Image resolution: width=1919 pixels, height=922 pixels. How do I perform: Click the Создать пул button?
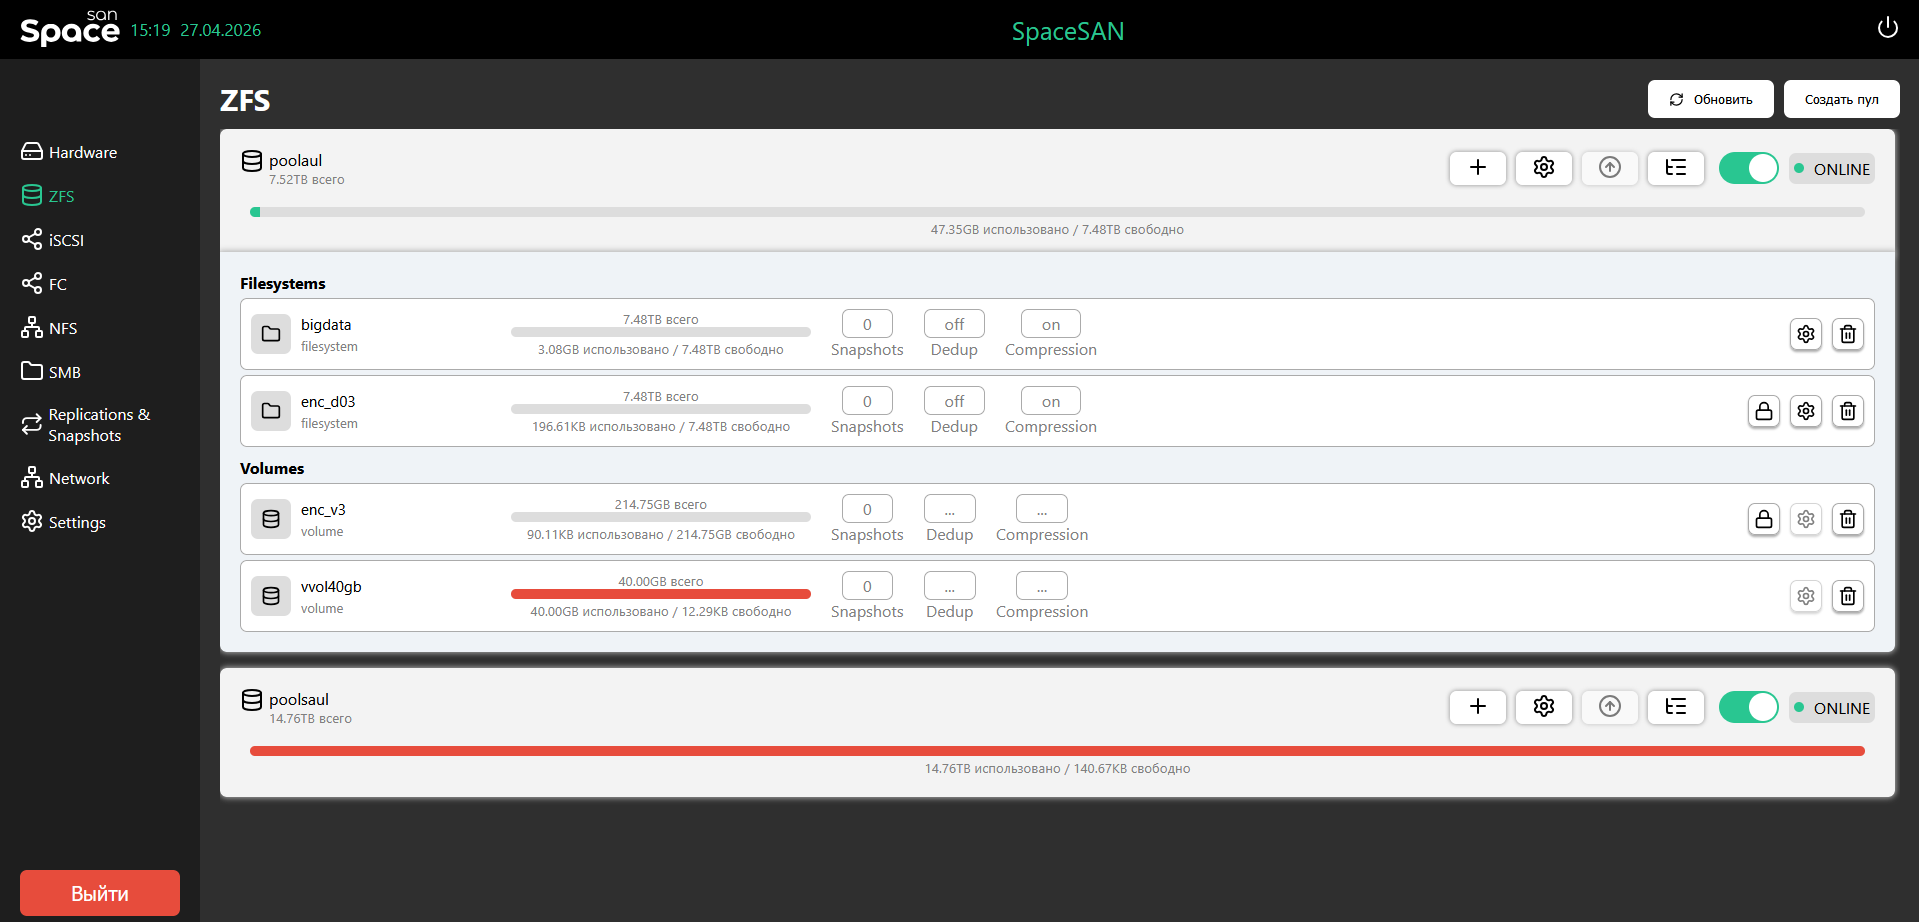pyautogui.click(x=1841, y=99)
